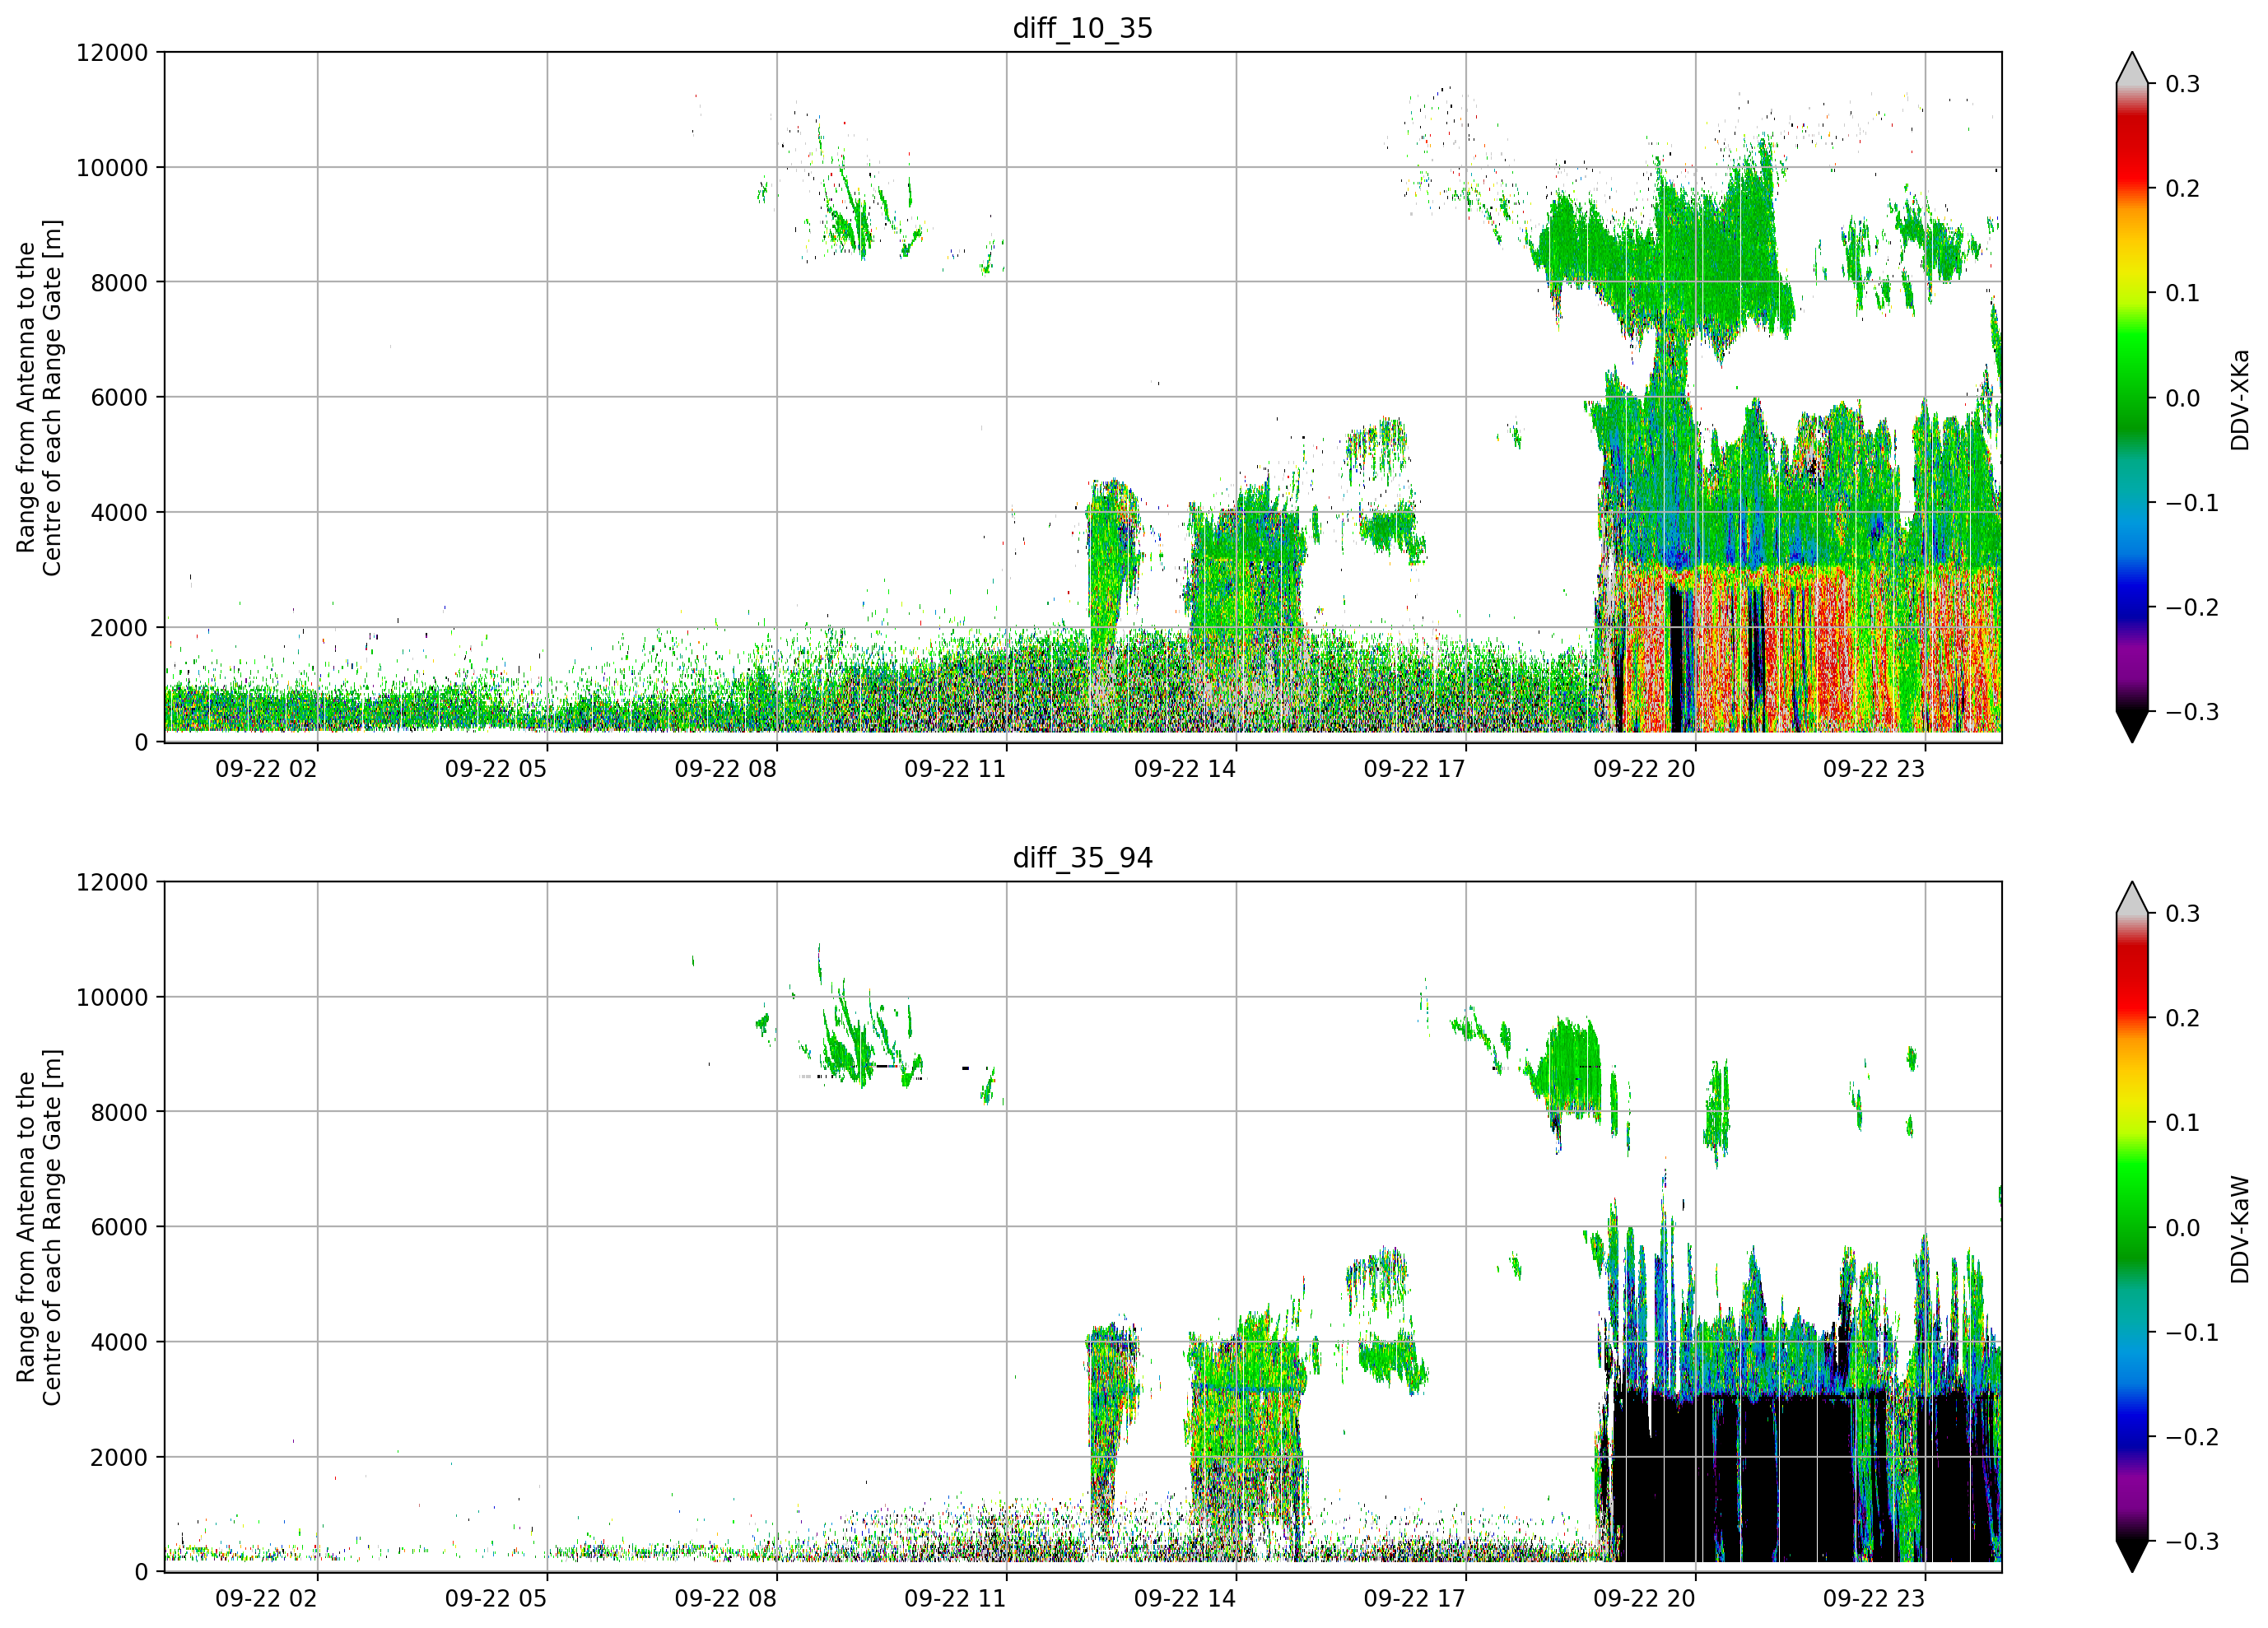The height and width of the screenshot is (1628, 2268).
Task: Click the black lower arrow of DDV-XKa colorbar
Action: click(x=2132, y=727)
